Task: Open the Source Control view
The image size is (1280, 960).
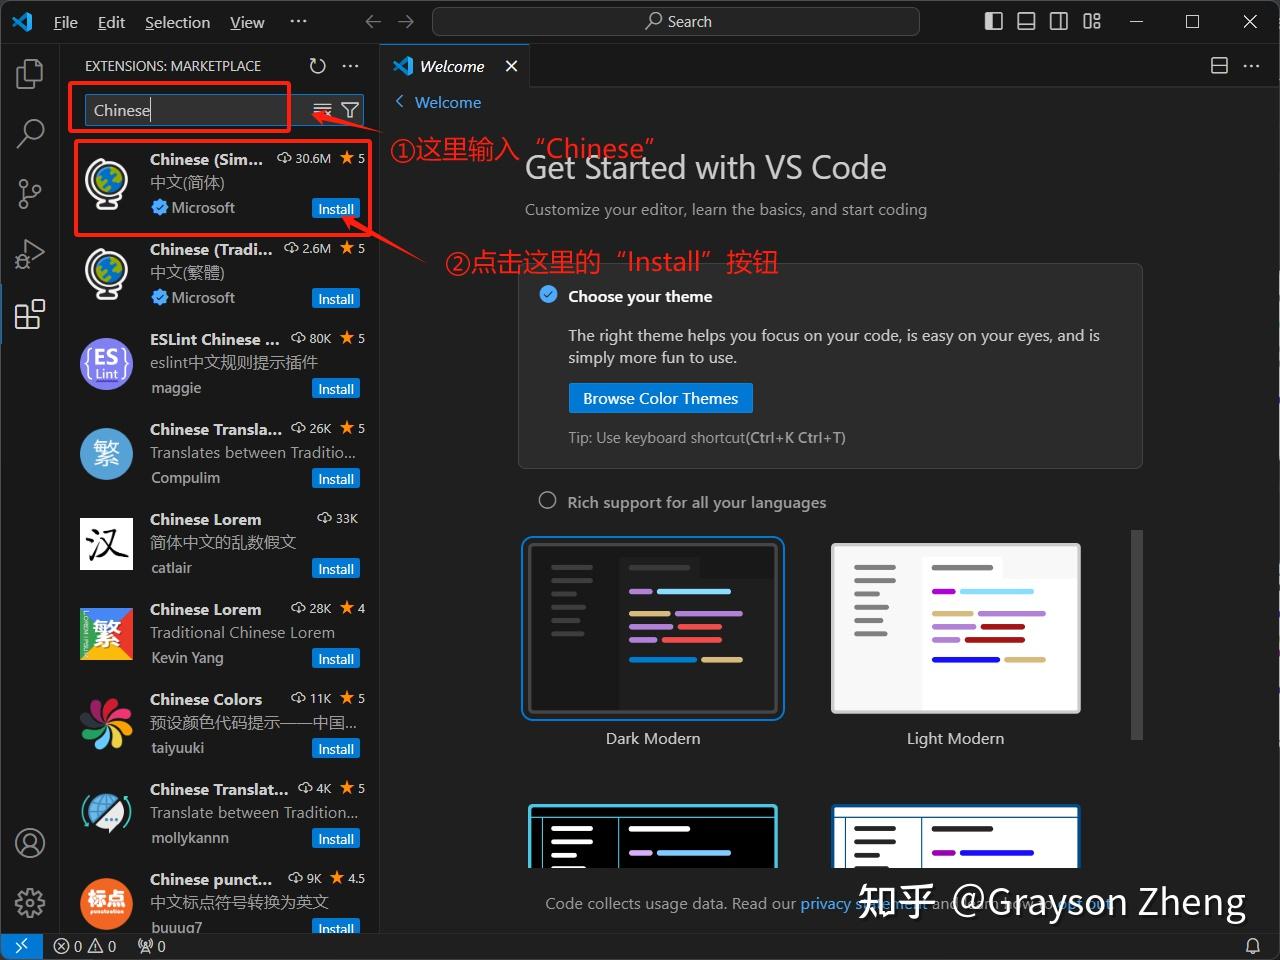Action: click(29, 193)
